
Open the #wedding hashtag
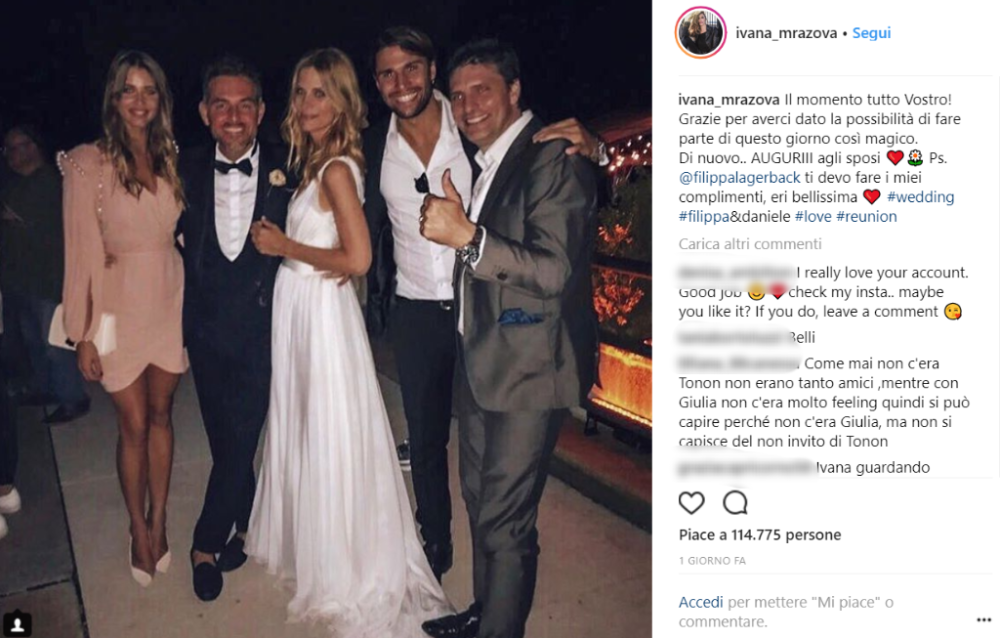click(920, 197)
